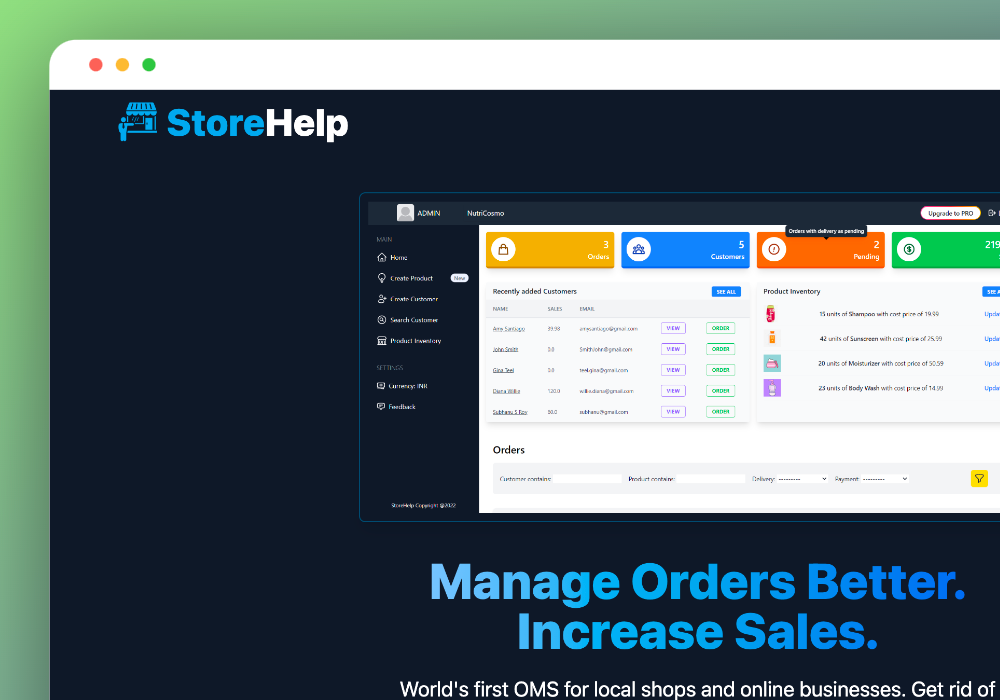Click the Upgrade to PRO button
The height and width of the screenshot is (700, 1000).
pyautogui.click(x=951, y=213)
